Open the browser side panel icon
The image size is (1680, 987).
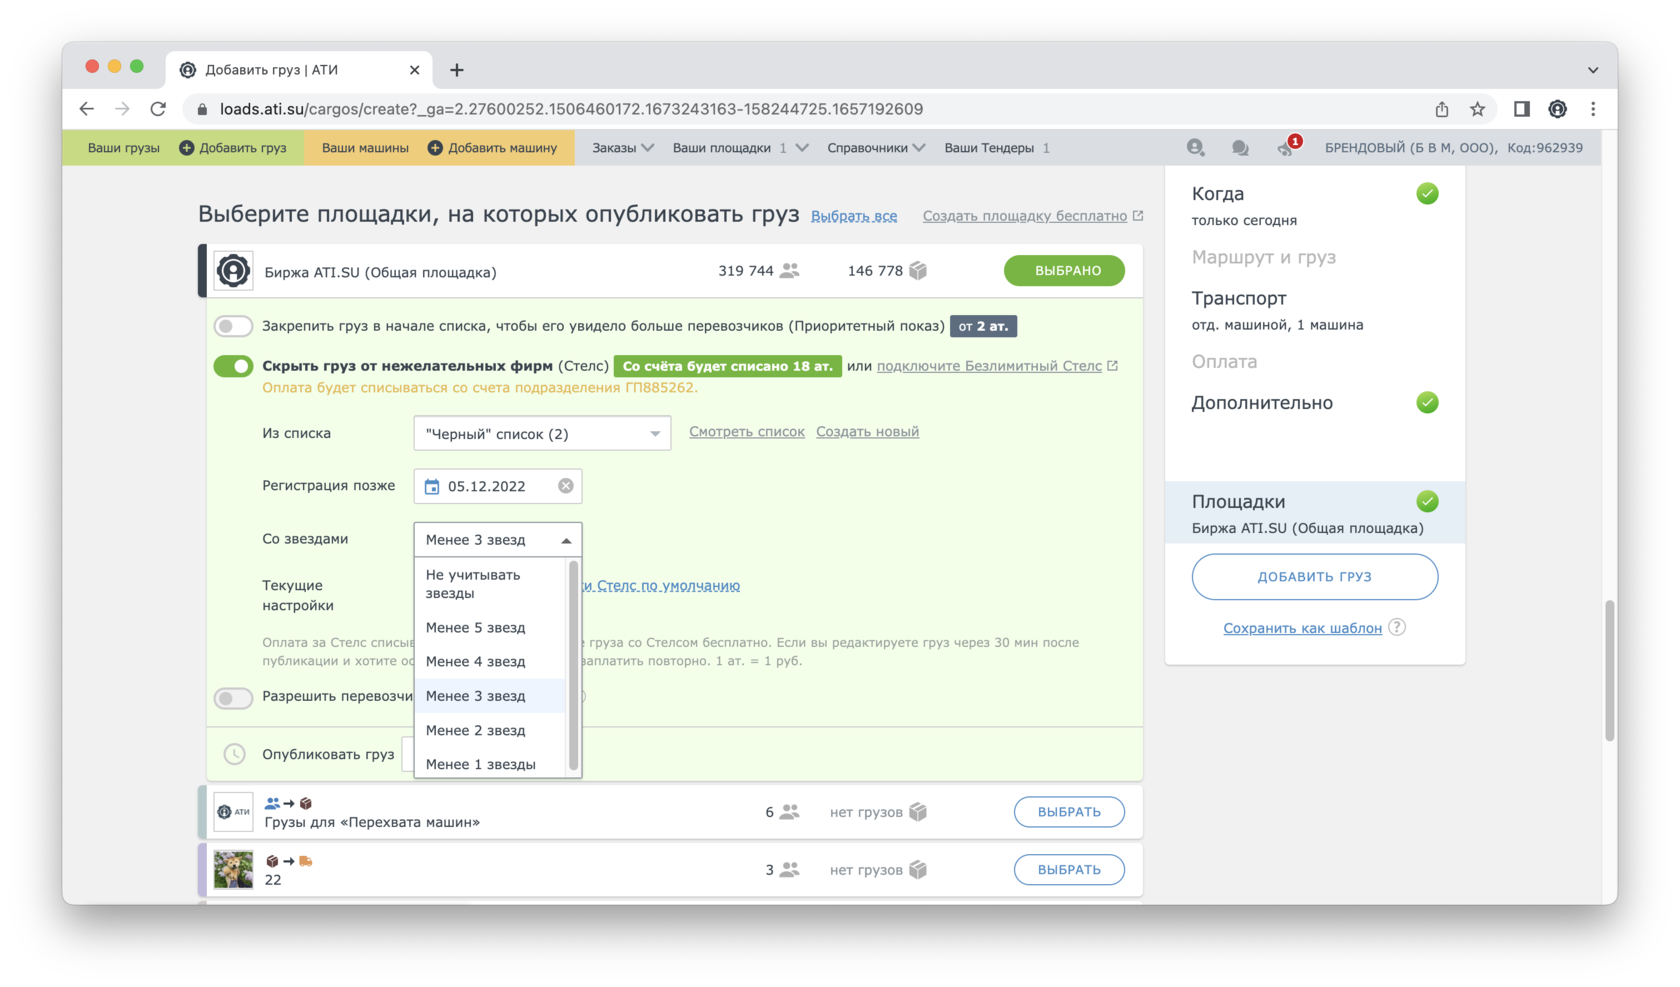pos(1521,109)
